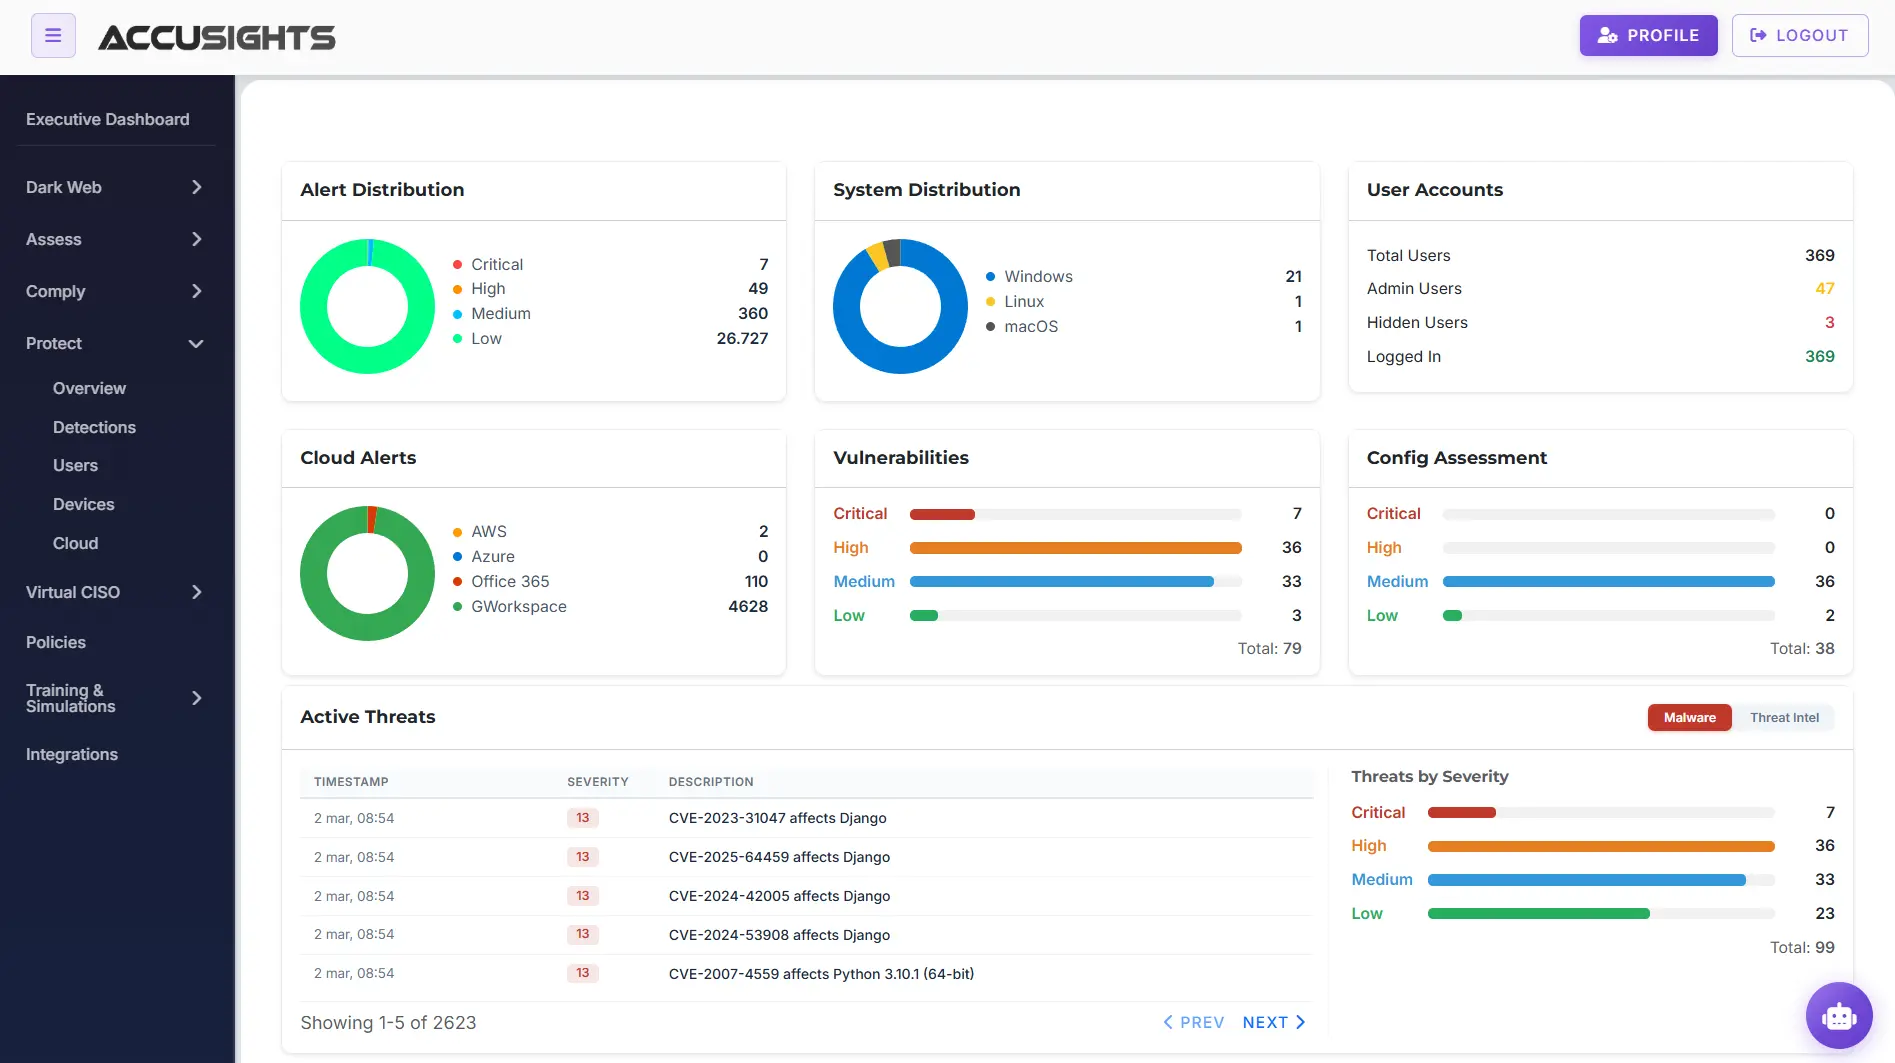The width and height of the screenshot is (1895, 1063).
Task: Click the System Distribution donut chart
Action: pyautogui.click(x=901, y=306)
